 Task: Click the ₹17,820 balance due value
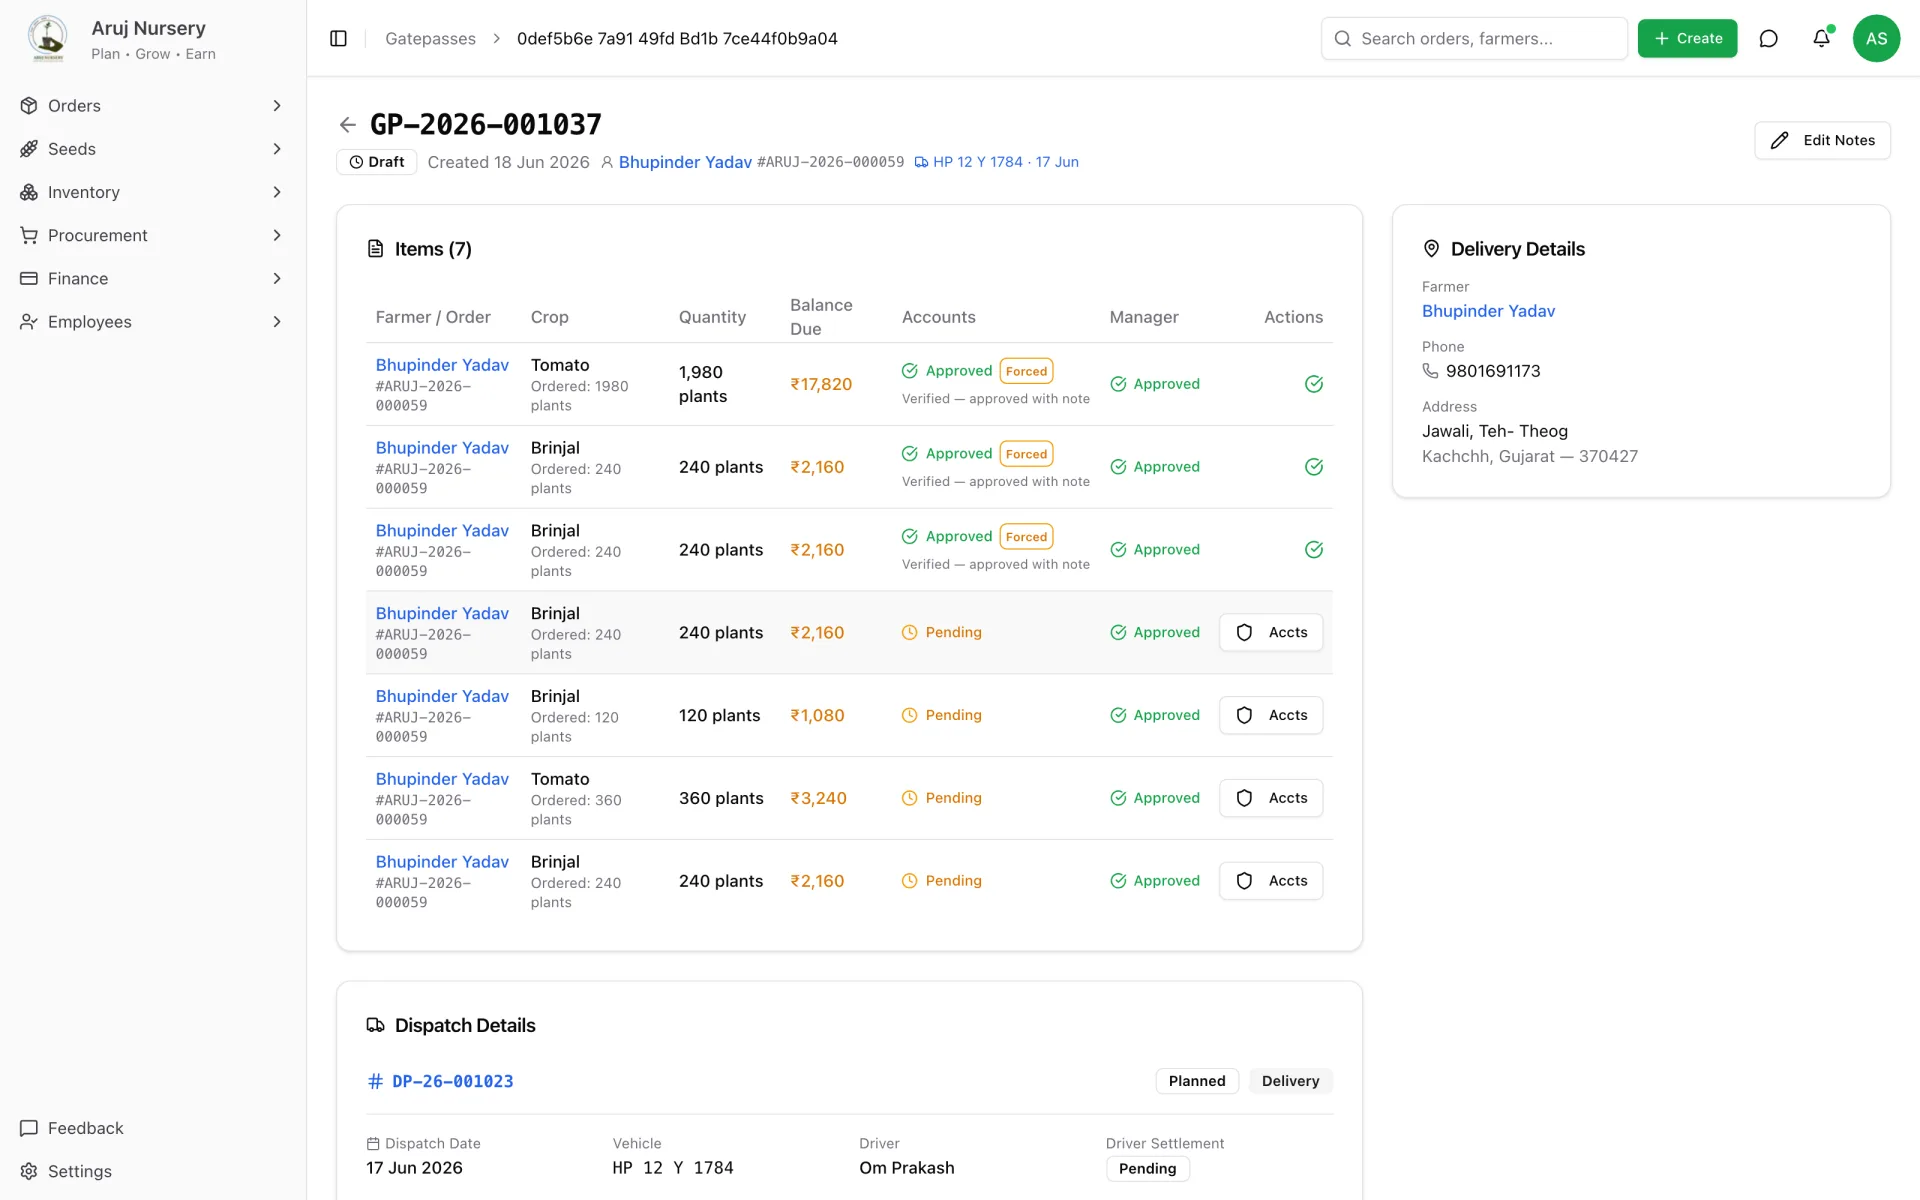(x=821, y=384)
